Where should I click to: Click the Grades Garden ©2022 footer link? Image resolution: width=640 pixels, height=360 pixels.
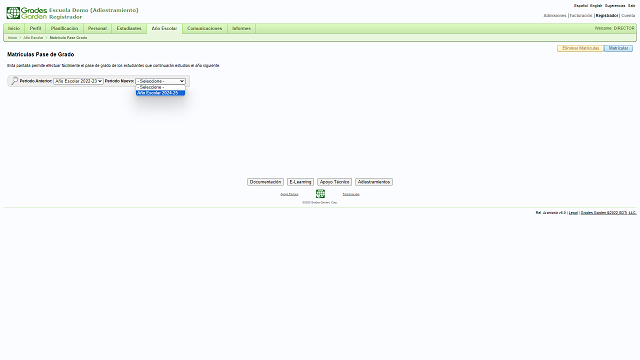coord(608,213)
